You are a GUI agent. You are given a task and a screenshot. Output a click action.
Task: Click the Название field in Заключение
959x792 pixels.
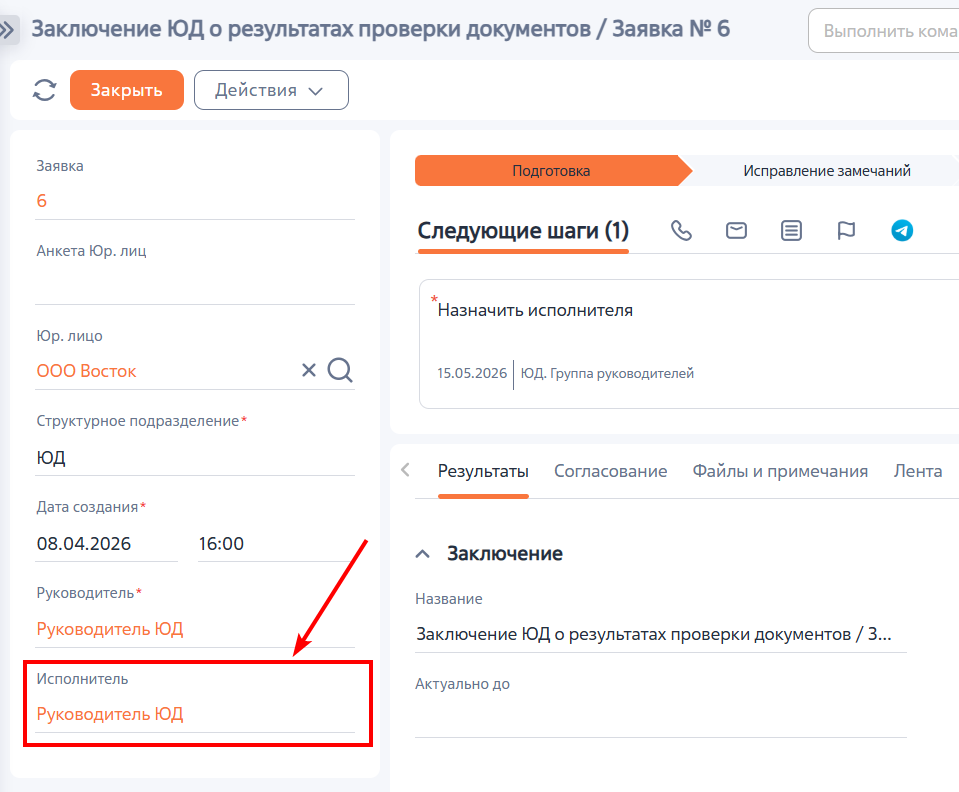click(661, 634)
